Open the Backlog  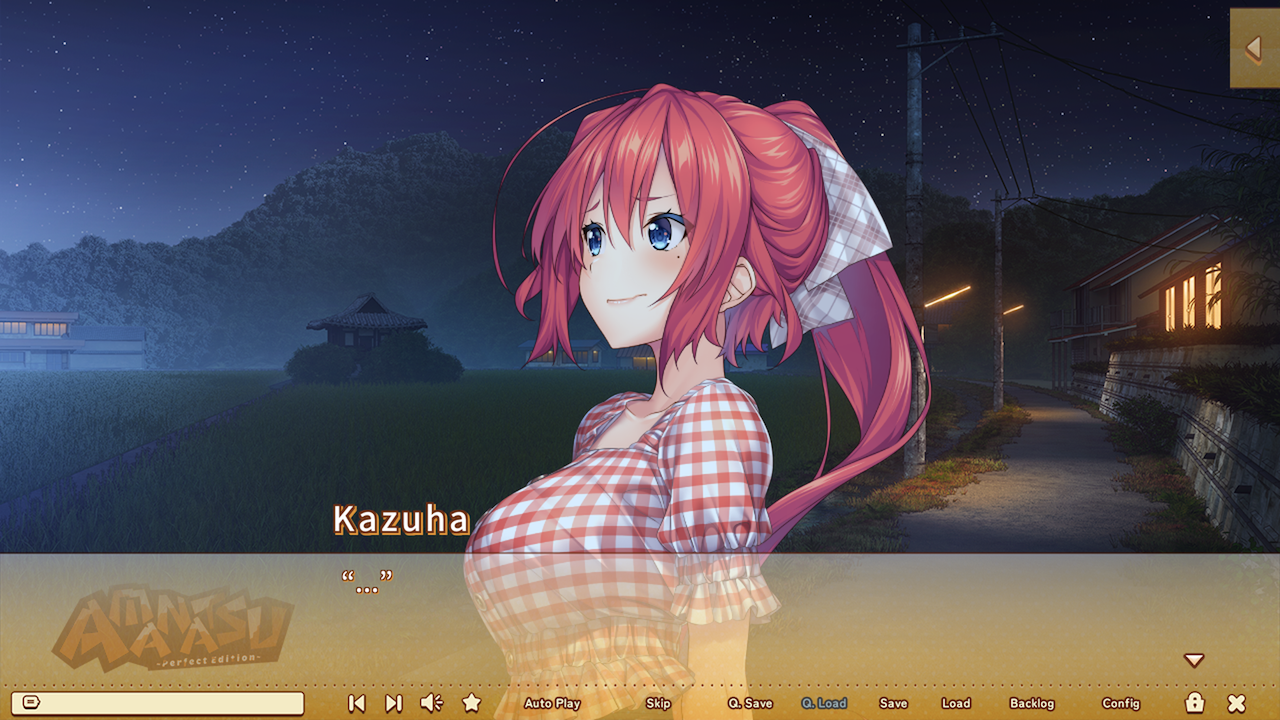click(1032, 703)
